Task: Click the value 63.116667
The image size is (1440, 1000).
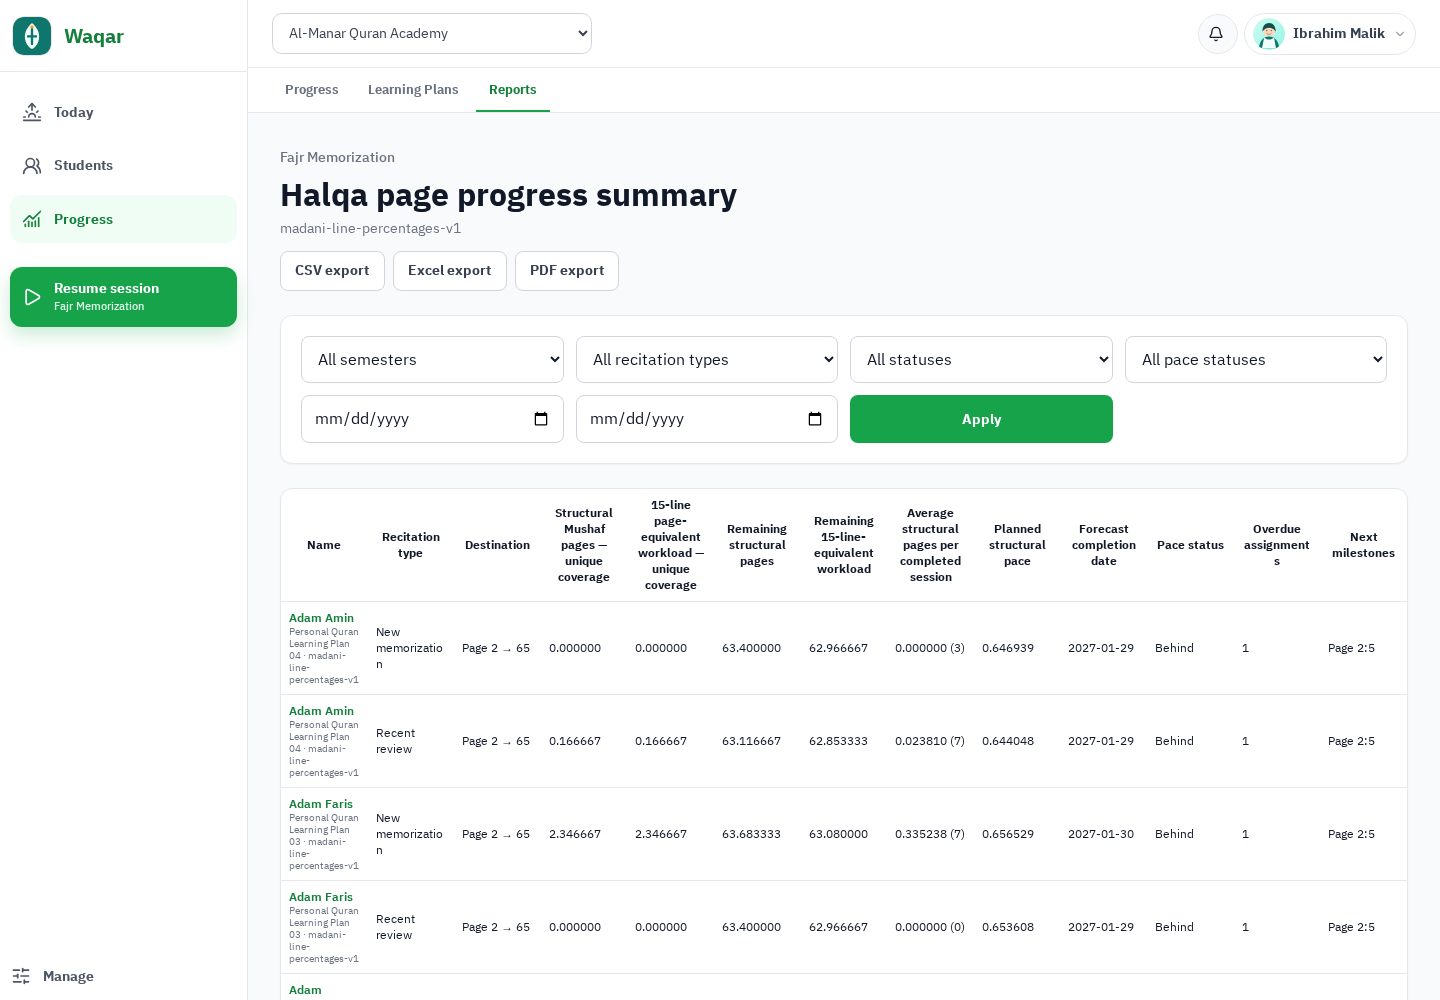Action: [x=751, y=741]
